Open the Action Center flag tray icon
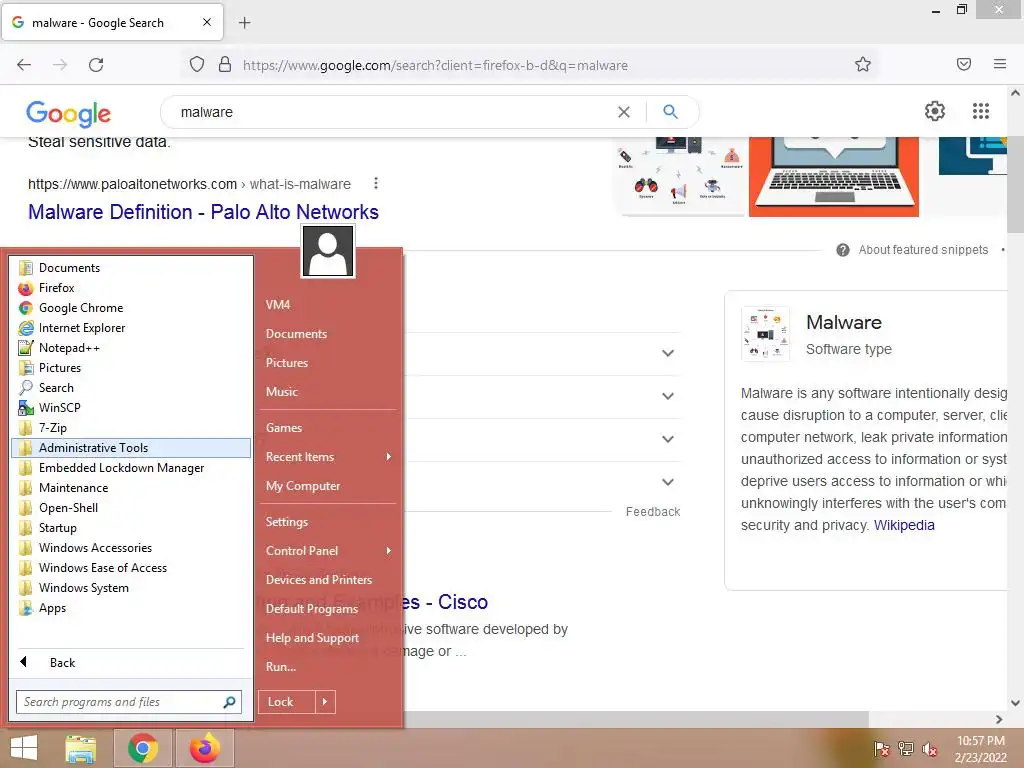Image resolution: width=1024 pixels, height=768 pixels. [882, 749]
